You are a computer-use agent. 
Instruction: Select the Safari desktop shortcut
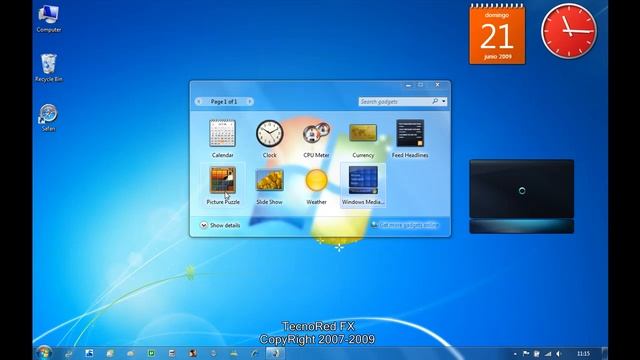(x=48, y=118)
